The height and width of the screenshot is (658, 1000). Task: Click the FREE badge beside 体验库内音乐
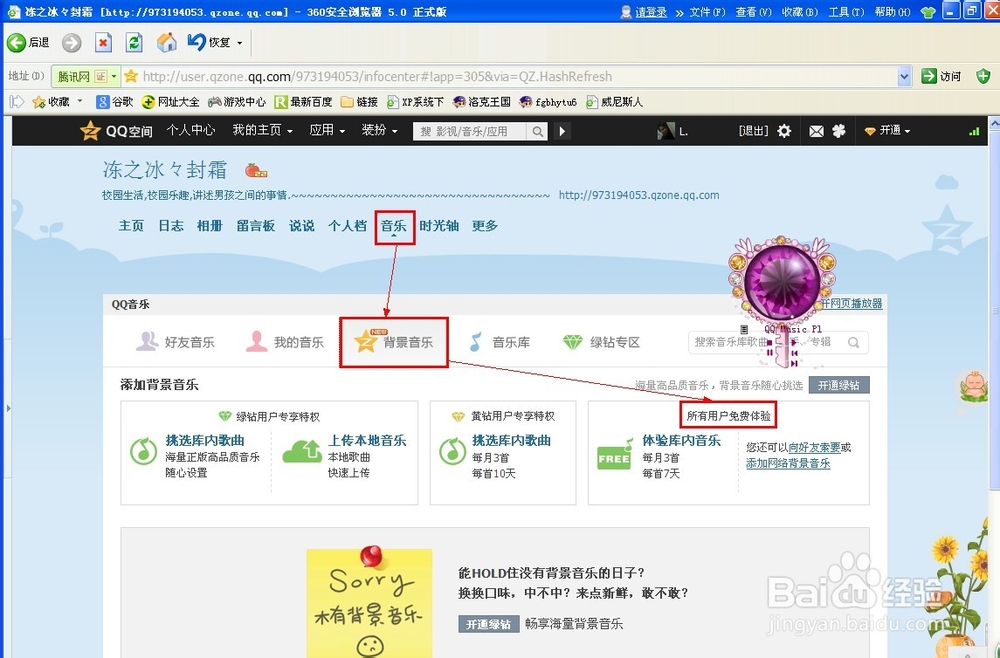[613, 456]
